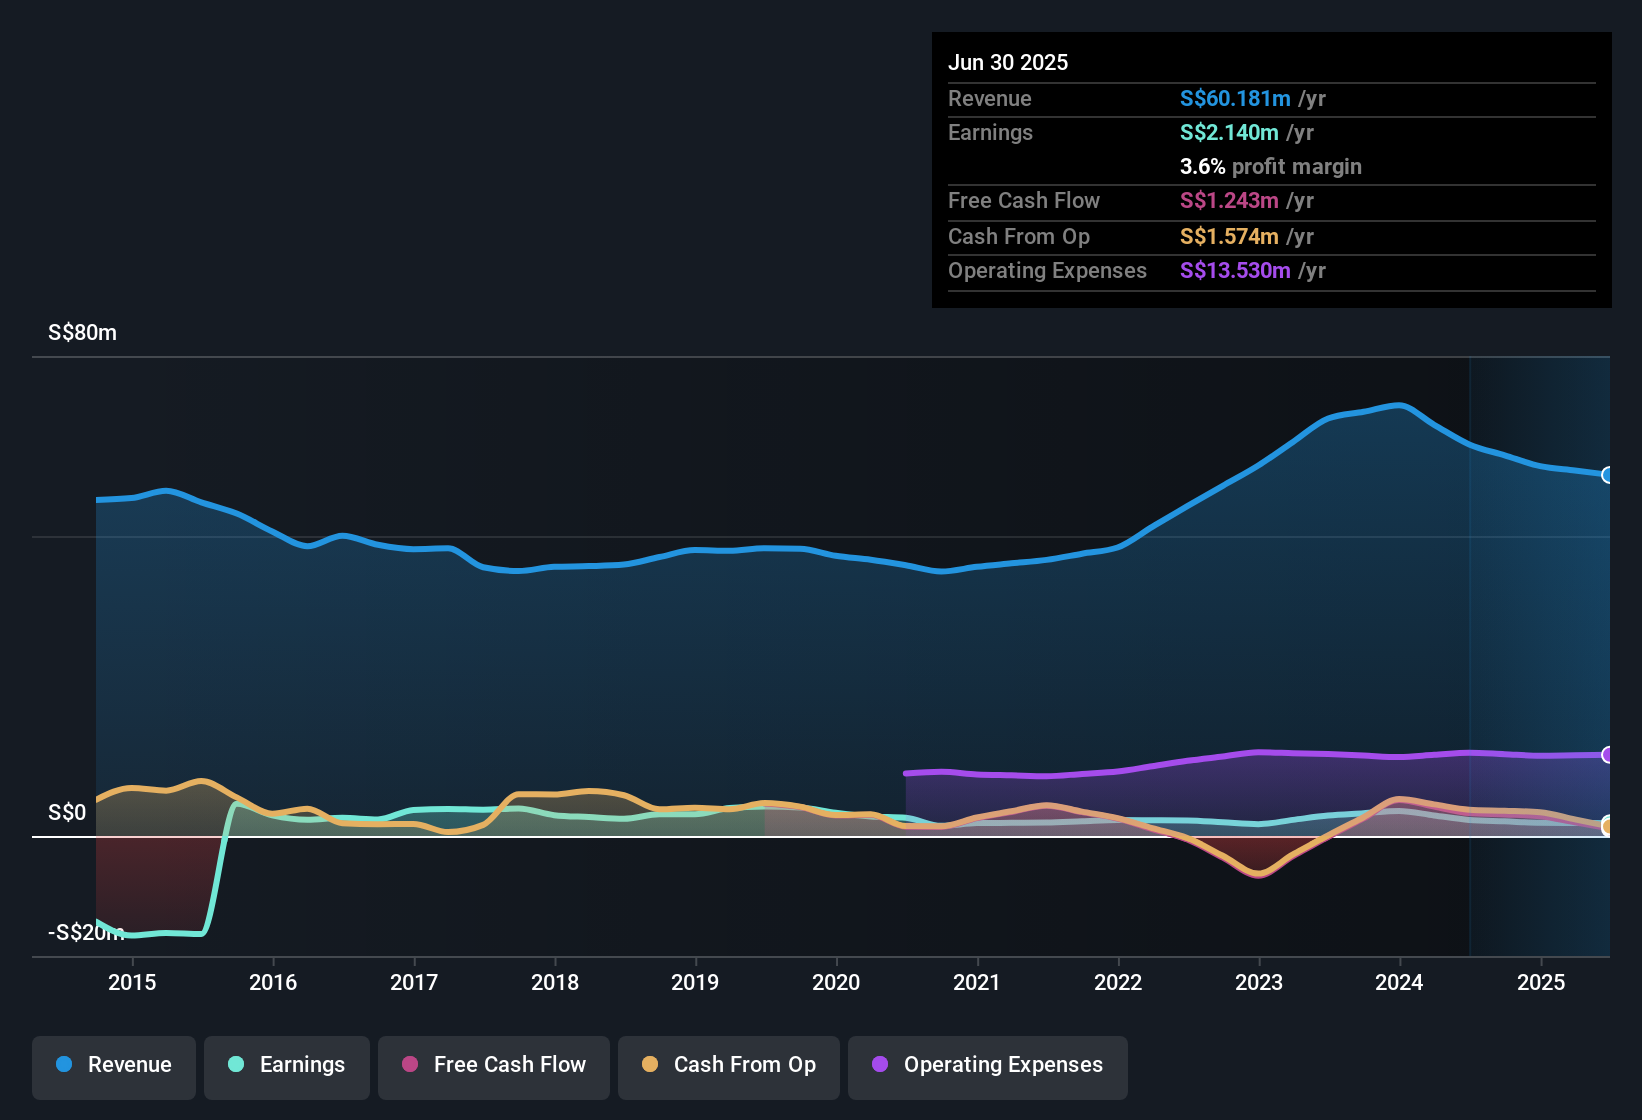This screenshot has width=1642, height=1120.
Task: Click the orange Cash From Op dot
Action: click(650, 1064)
